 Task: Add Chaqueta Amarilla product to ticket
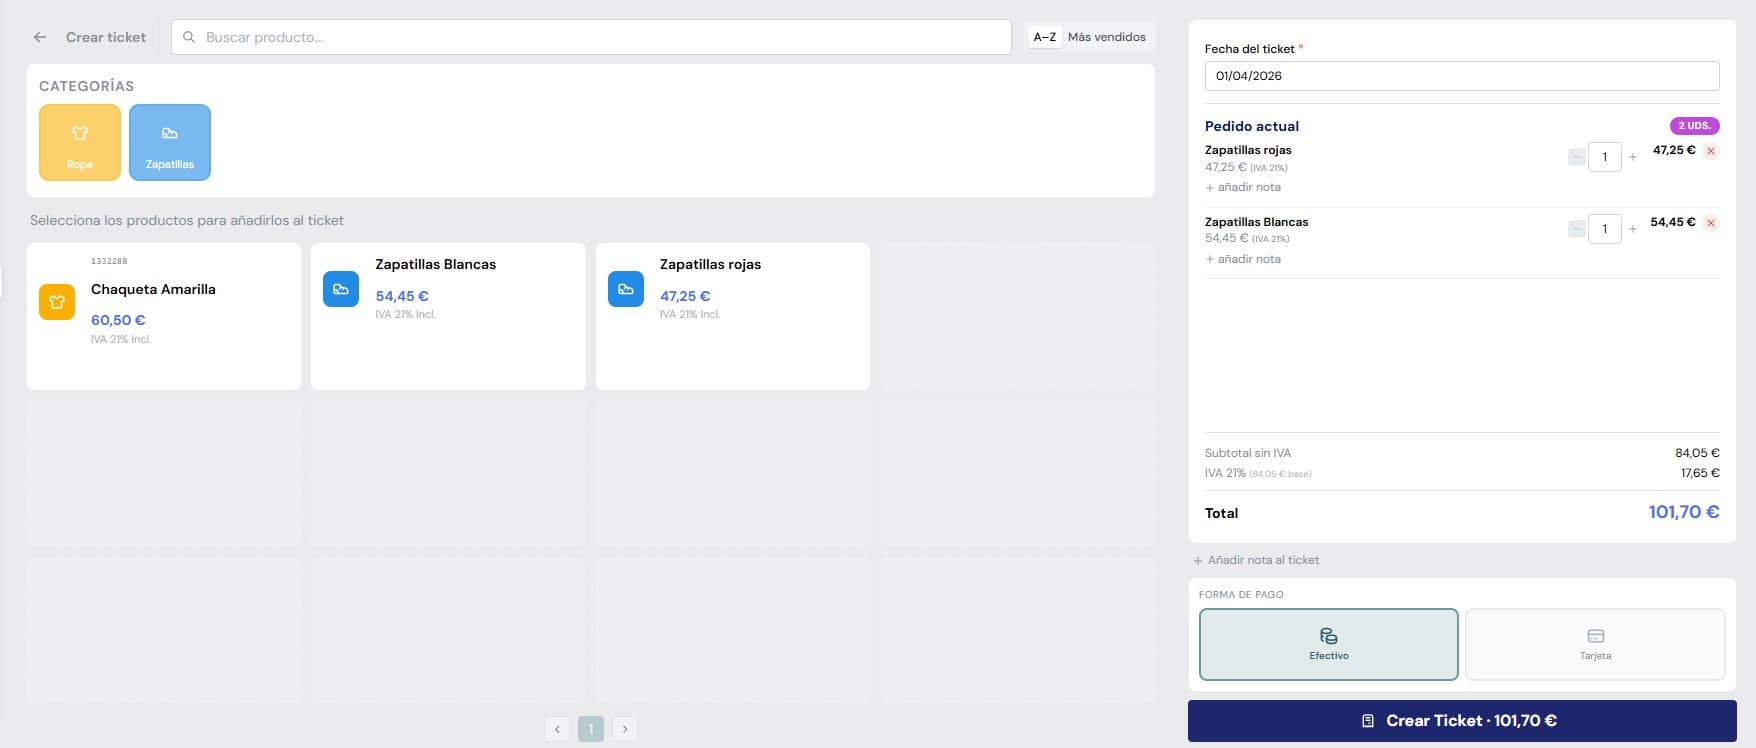tap(164, 316)
